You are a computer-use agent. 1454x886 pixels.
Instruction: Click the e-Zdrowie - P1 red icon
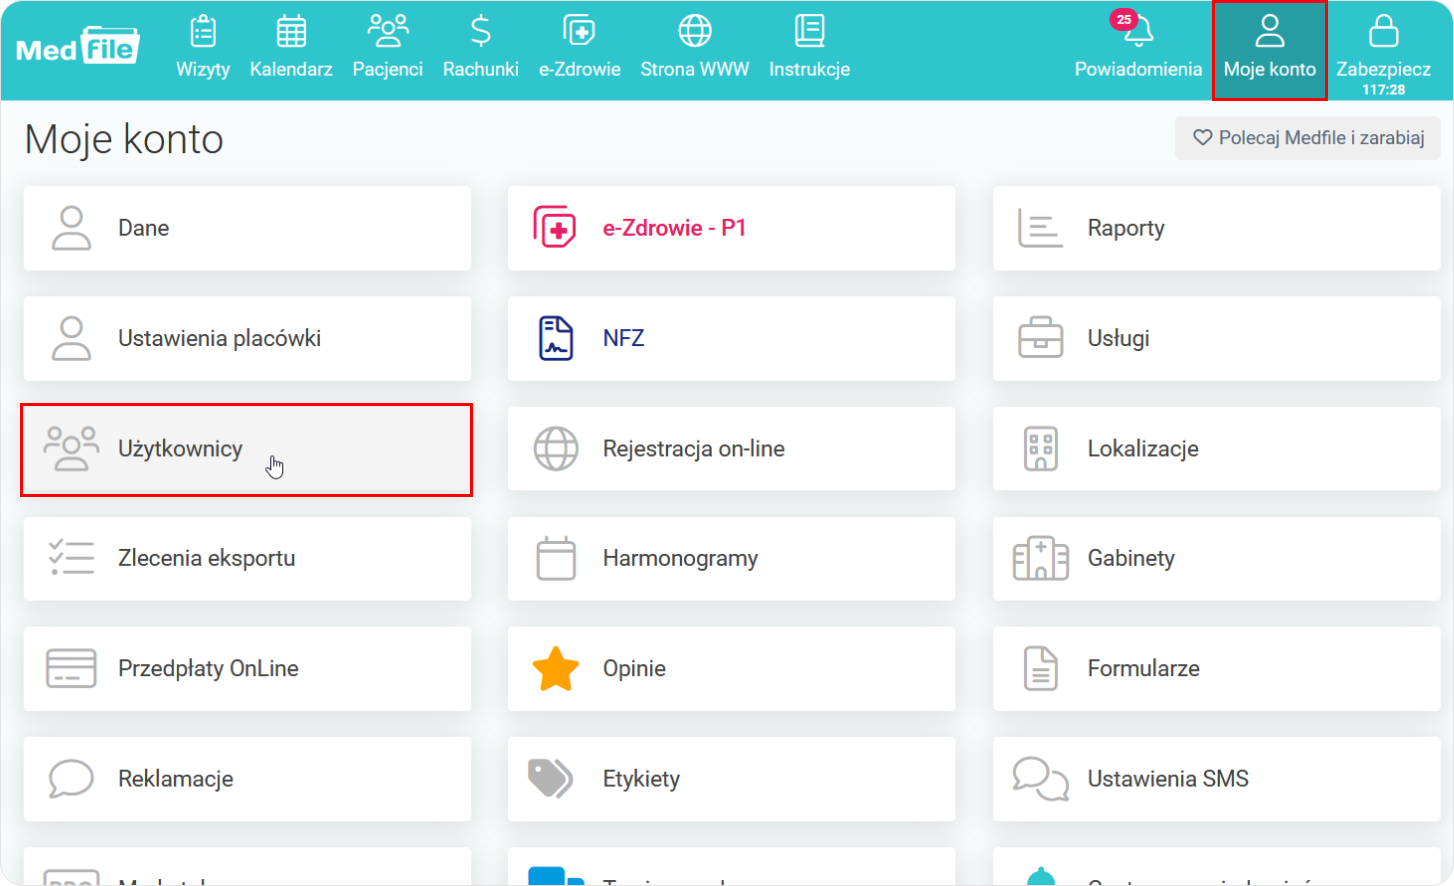point(555,228)
